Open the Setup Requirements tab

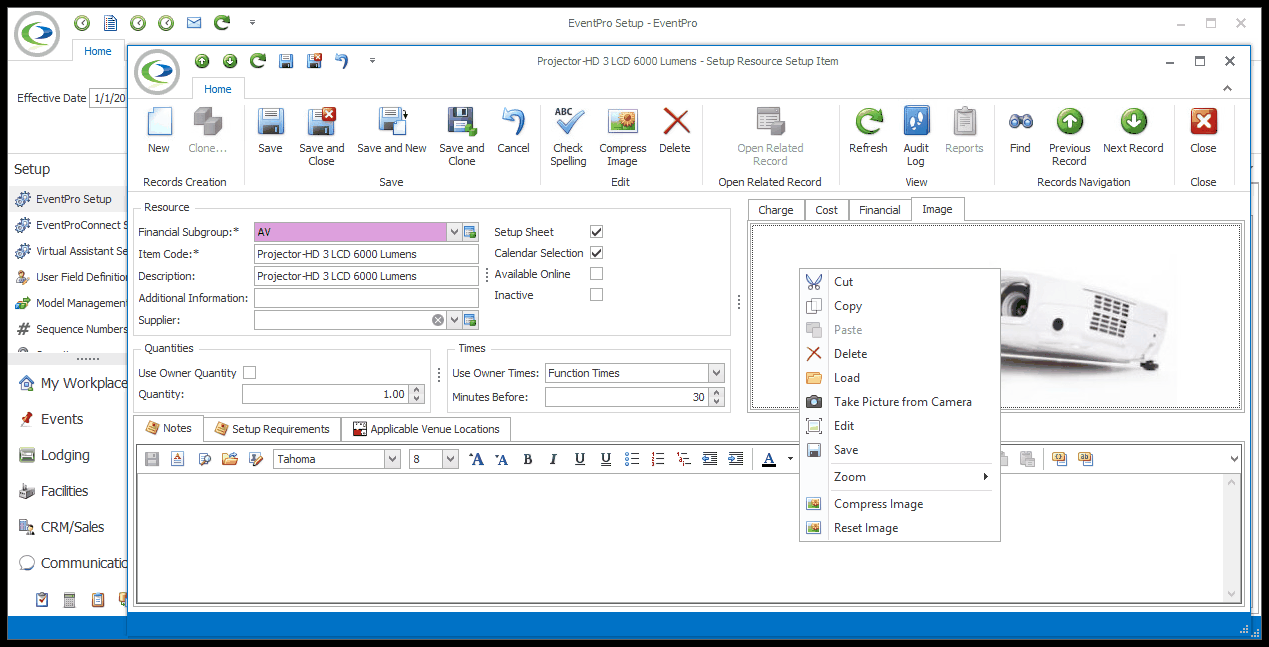[x=272, y=429]
